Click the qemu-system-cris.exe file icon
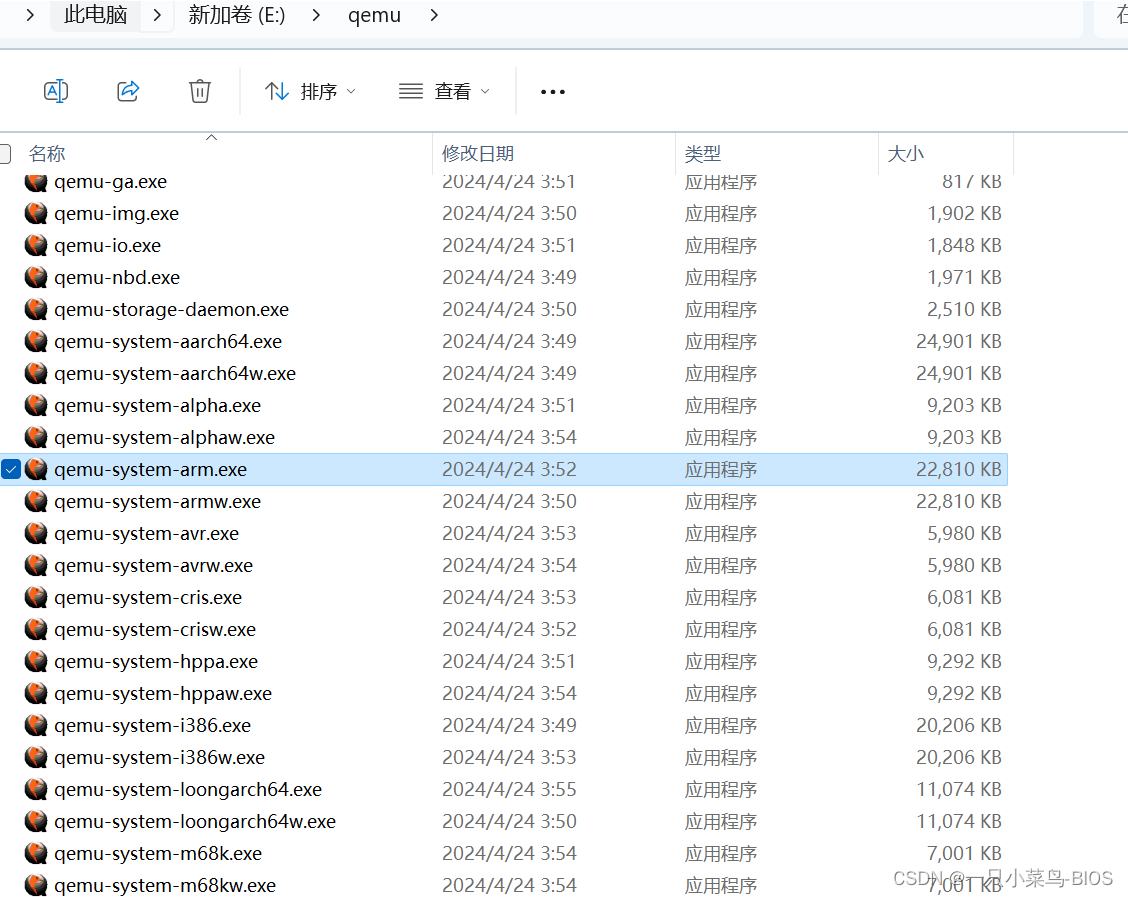1128x897 pixels. 36,598
